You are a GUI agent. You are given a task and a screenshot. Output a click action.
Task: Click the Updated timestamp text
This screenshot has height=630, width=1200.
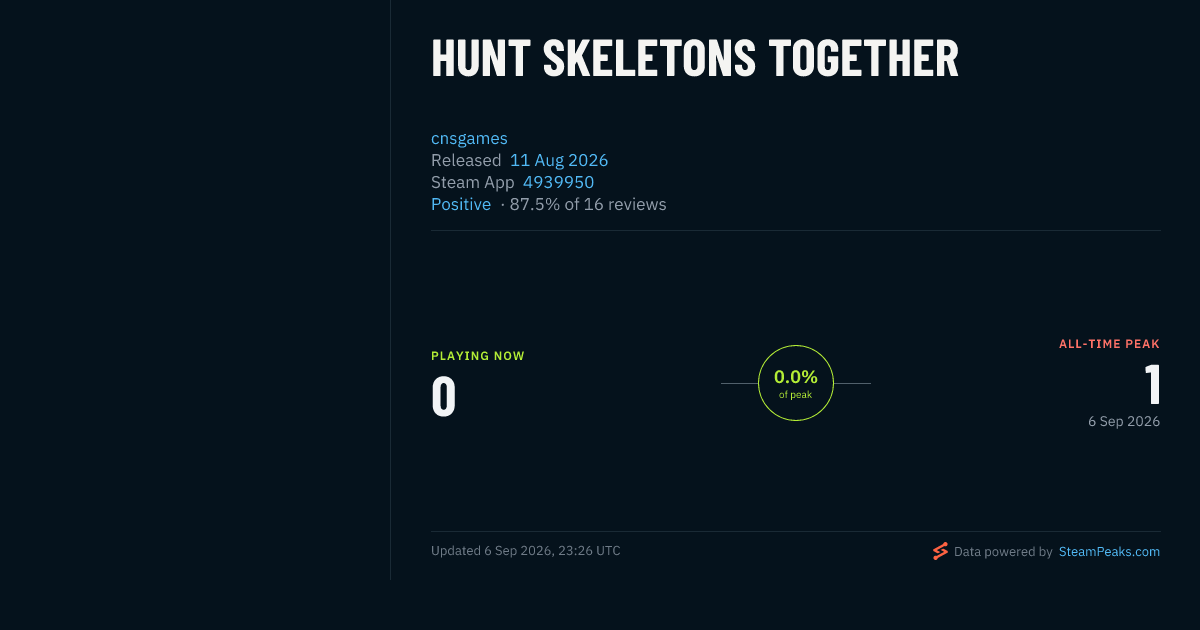coord(526,551)
